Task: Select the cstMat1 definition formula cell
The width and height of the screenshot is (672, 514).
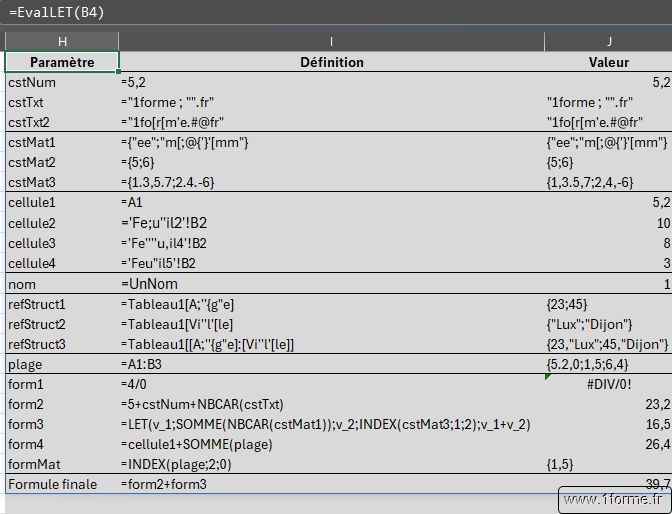Action: coord(331,143)
